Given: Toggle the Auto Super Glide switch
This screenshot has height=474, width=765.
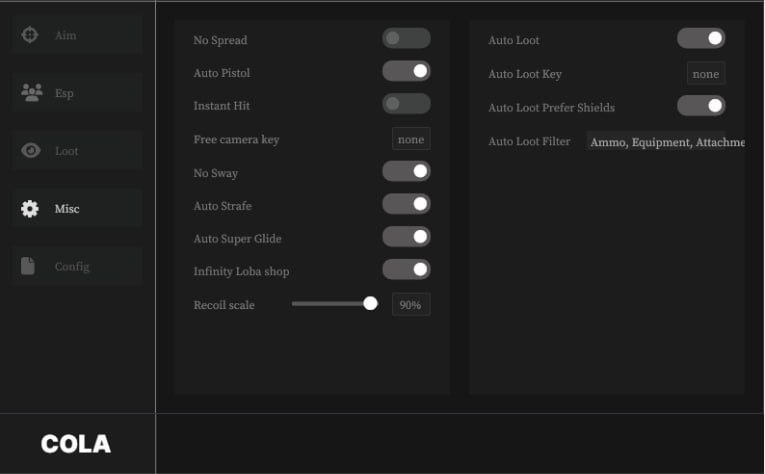Looking at the screenshot, I should point(406,237).
